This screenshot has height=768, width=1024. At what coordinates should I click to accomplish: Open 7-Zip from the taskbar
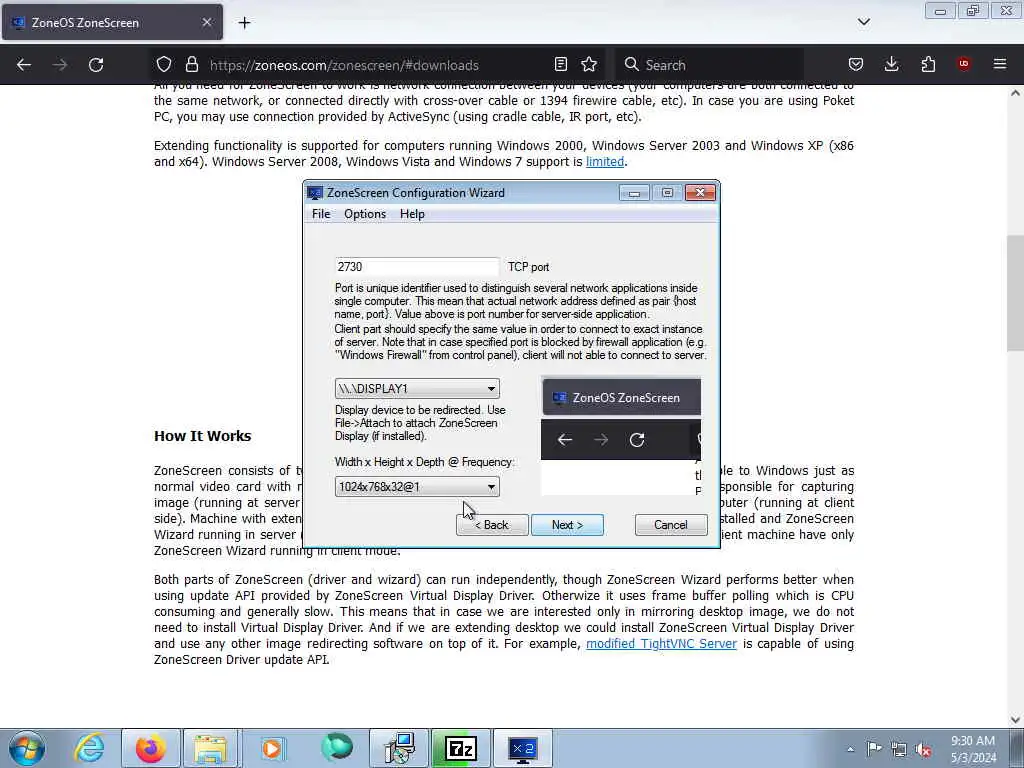coord(460,748)
